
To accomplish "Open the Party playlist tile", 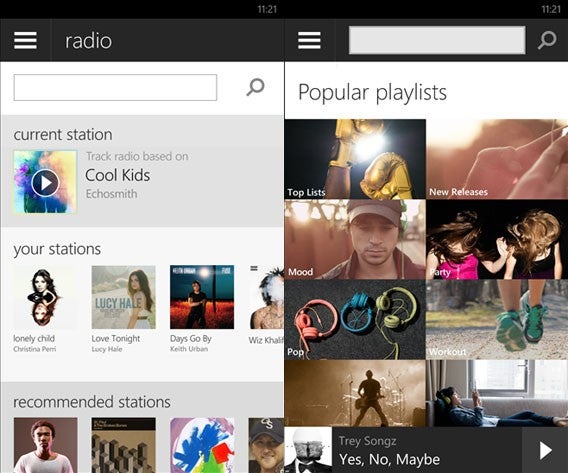I will (x=497, y=239).
